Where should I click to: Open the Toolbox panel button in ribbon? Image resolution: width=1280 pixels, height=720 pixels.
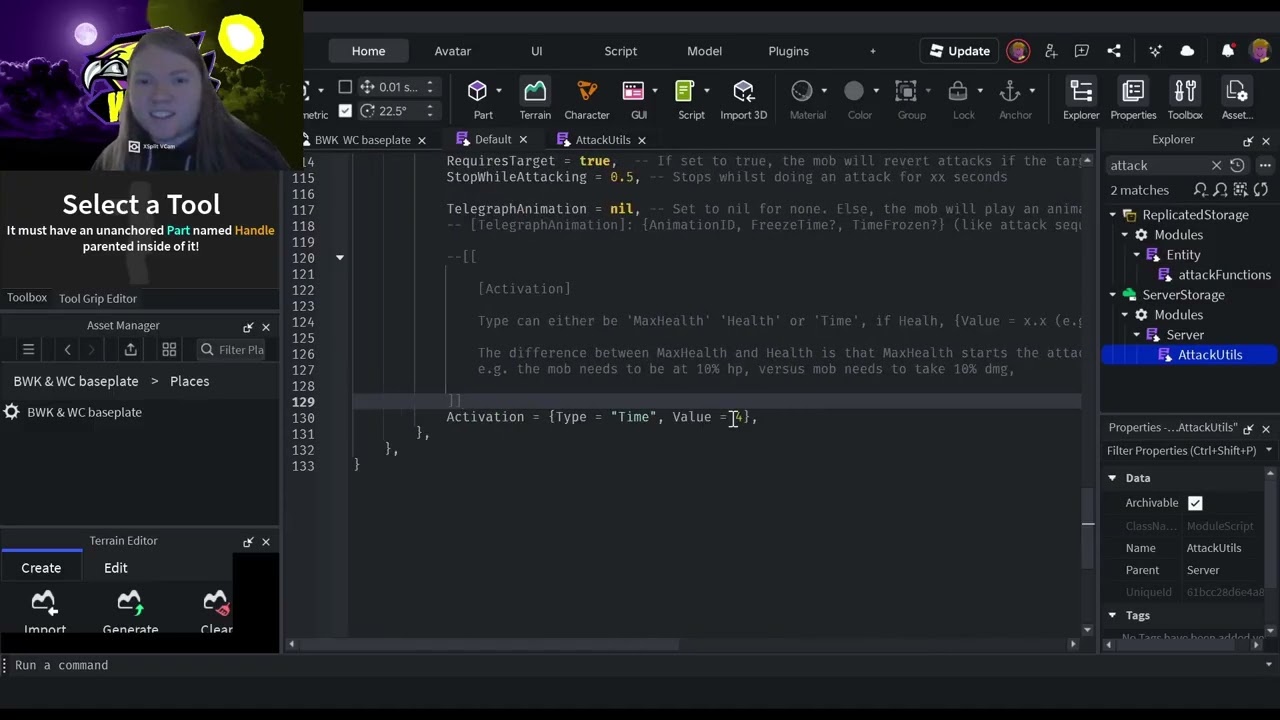tap(1185, 99)
